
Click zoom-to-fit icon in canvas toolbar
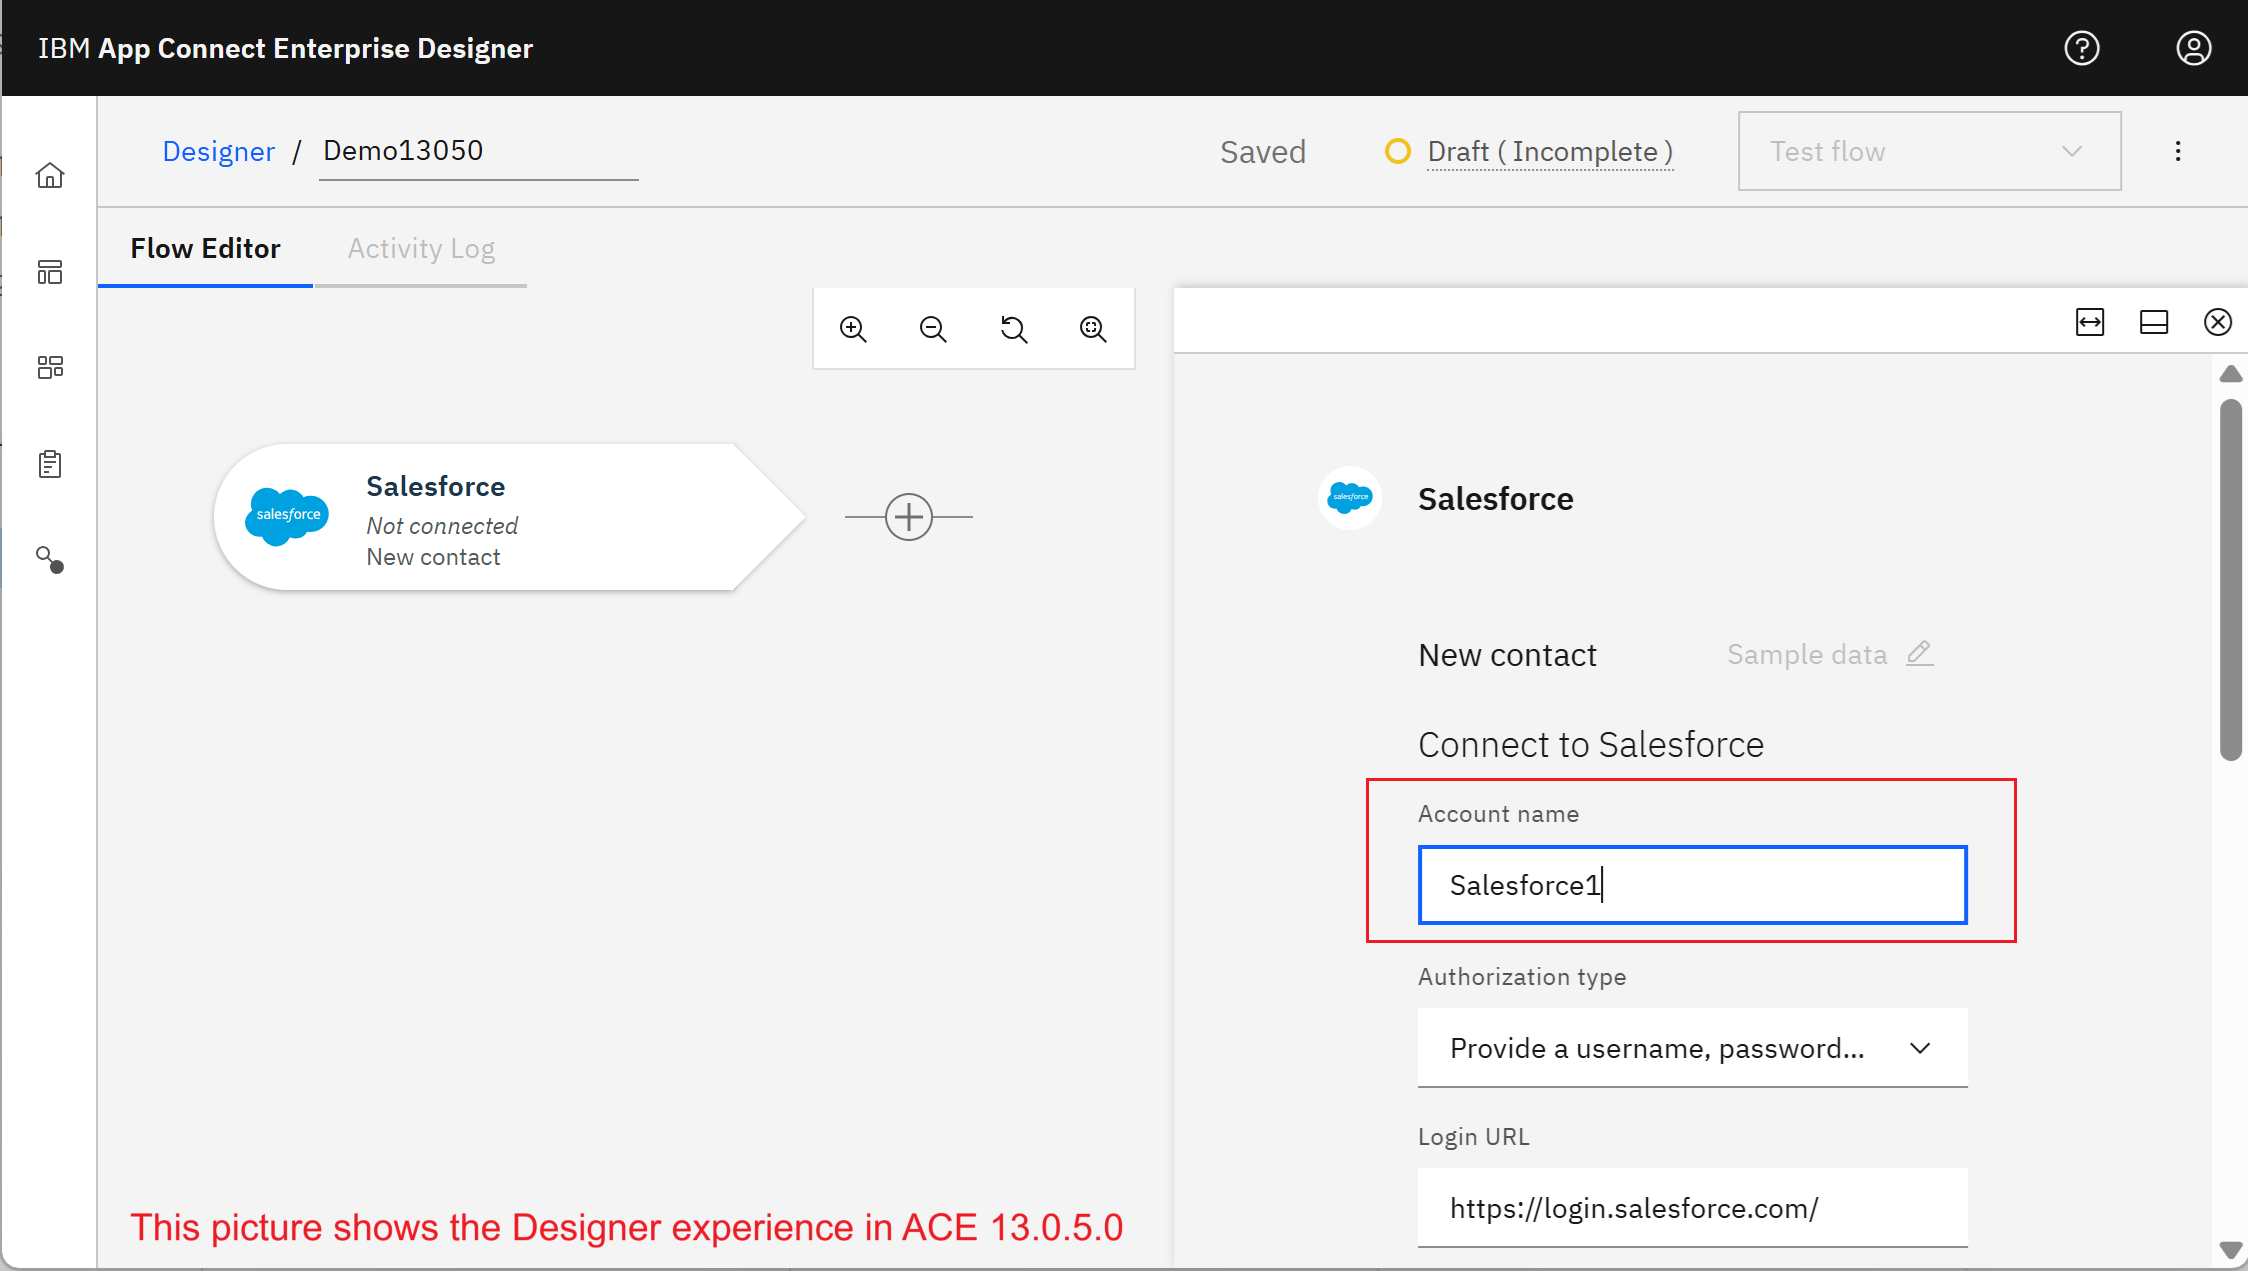pyautogui.click(x=1093, y=329)
